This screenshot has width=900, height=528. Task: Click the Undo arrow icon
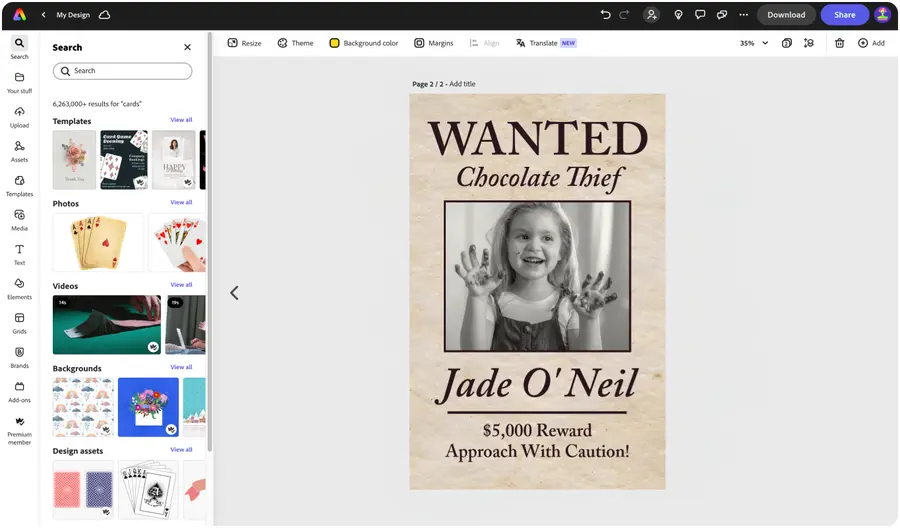point(605,15)
